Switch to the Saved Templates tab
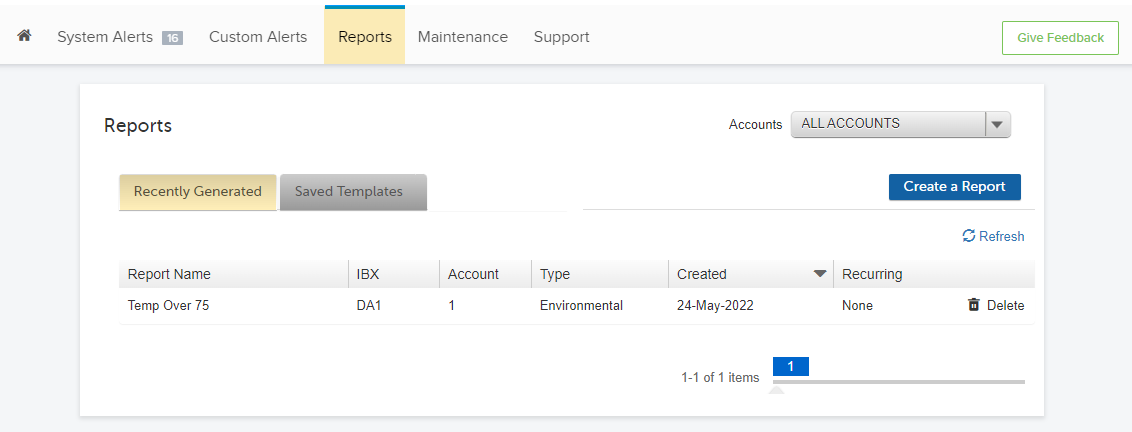 353,192
